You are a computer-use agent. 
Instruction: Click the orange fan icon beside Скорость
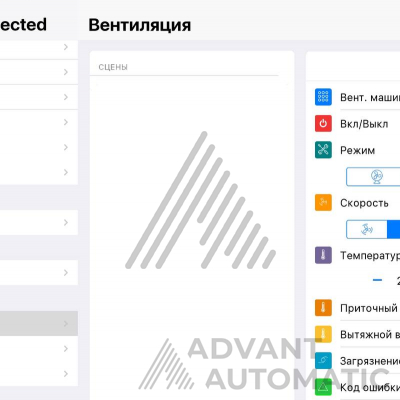point(323,203)
